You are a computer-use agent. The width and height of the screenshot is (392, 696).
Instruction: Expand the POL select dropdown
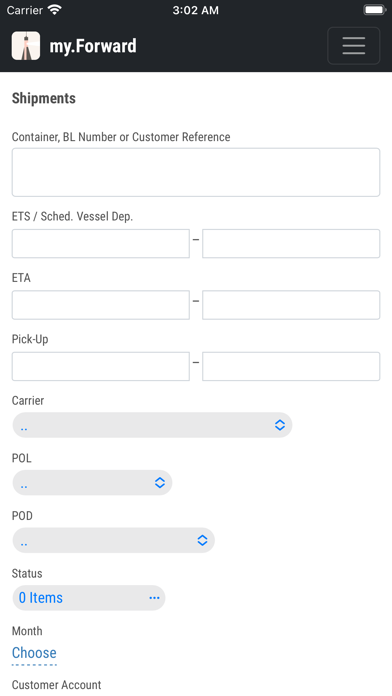92,483
